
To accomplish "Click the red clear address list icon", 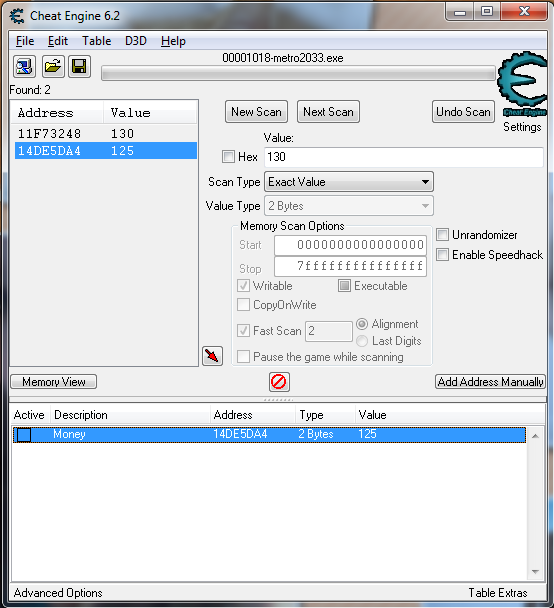I will tap(279, 382).
